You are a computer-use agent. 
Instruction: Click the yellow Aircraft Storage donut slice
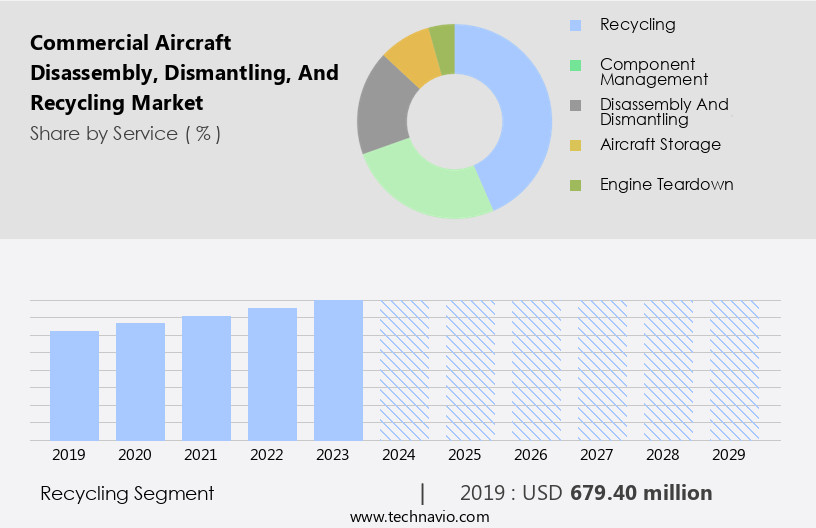pyautogui.click(x=415, y=56)
